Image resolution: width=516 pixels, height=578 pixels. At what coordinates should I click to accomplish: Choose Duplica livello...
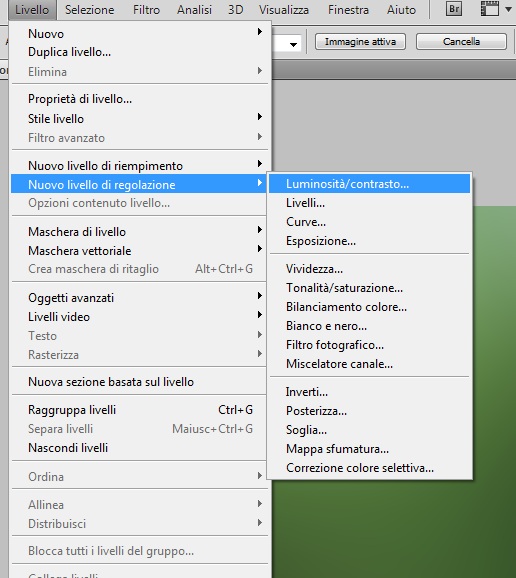pos(140,52)
